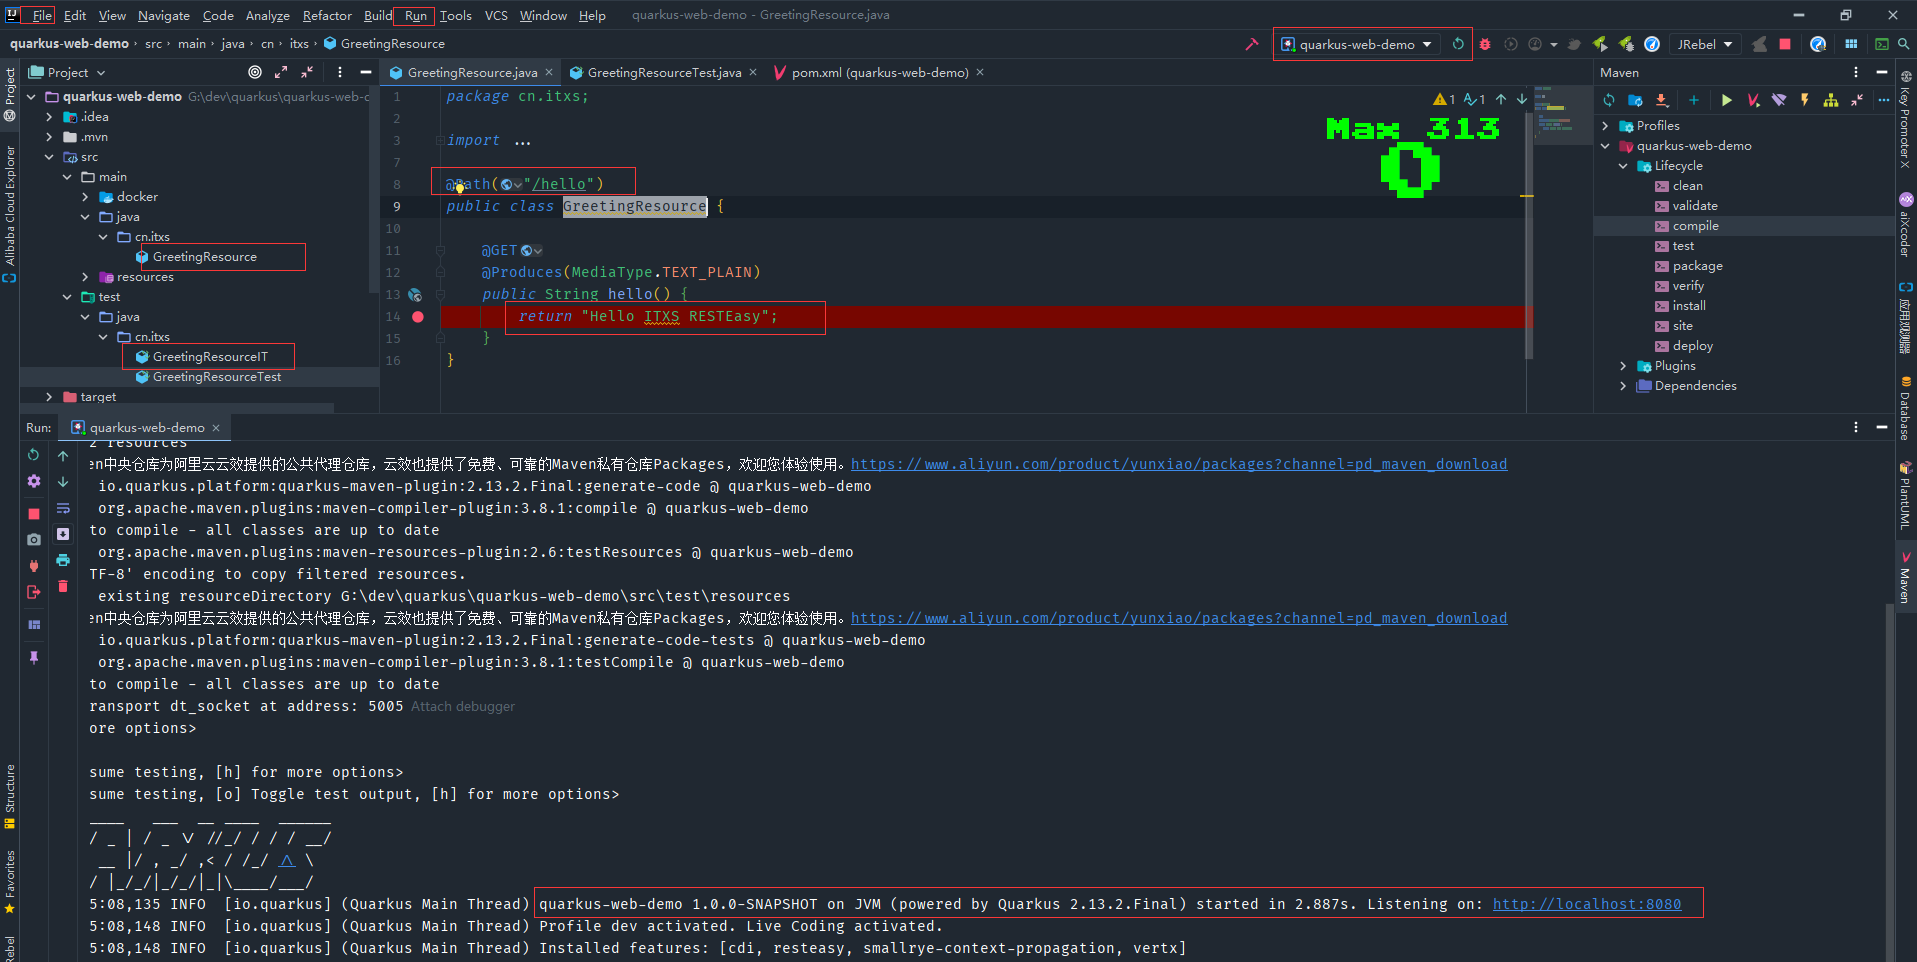This screenshot has height=962, width=1917.
Task: Show Maven dependencies diagram icon
Action: [x=1831, y=100]
